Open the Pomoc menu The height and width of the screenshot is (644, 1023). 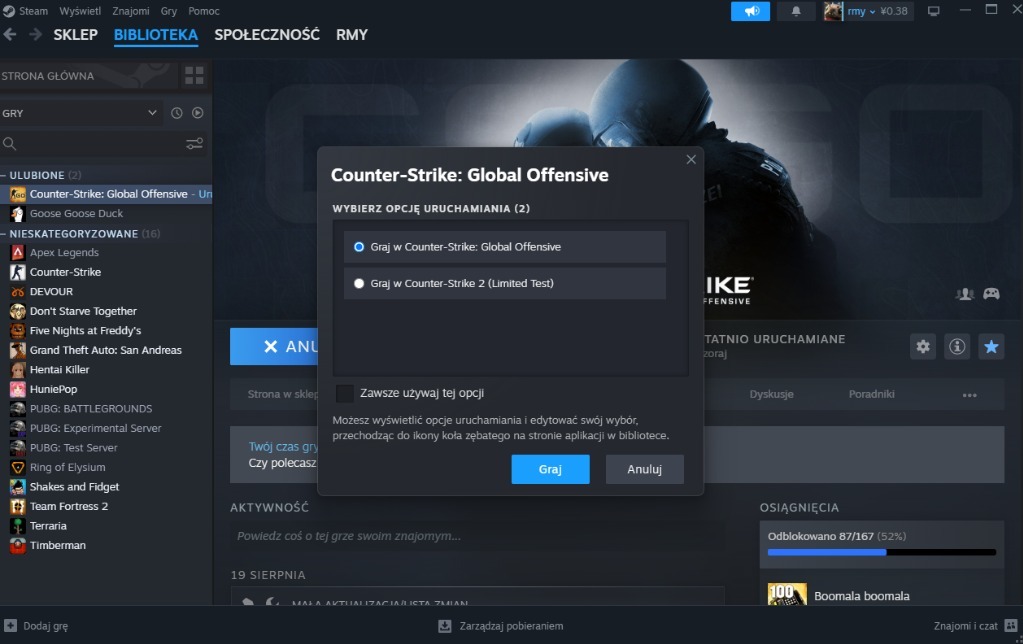(204, 11)
